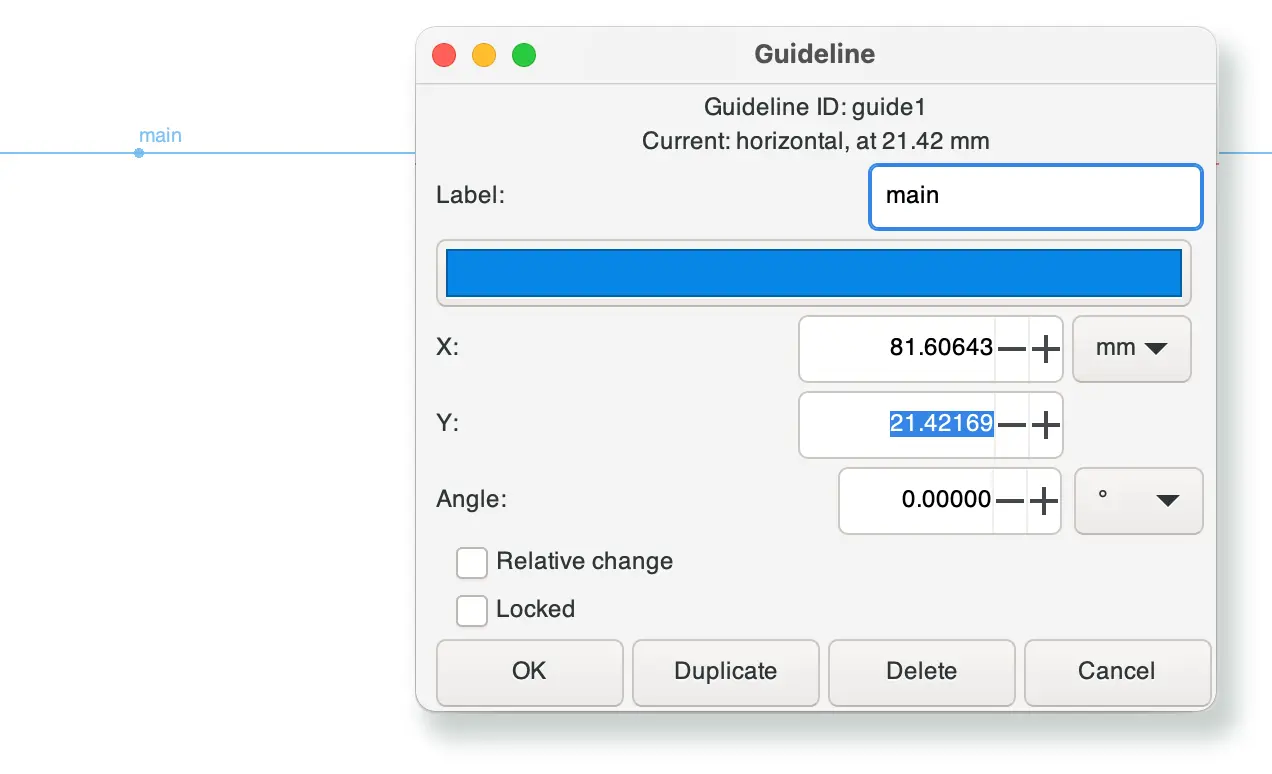Enable the Relative change checkbox
The image size is (1272, 774).
click(472, 563)
